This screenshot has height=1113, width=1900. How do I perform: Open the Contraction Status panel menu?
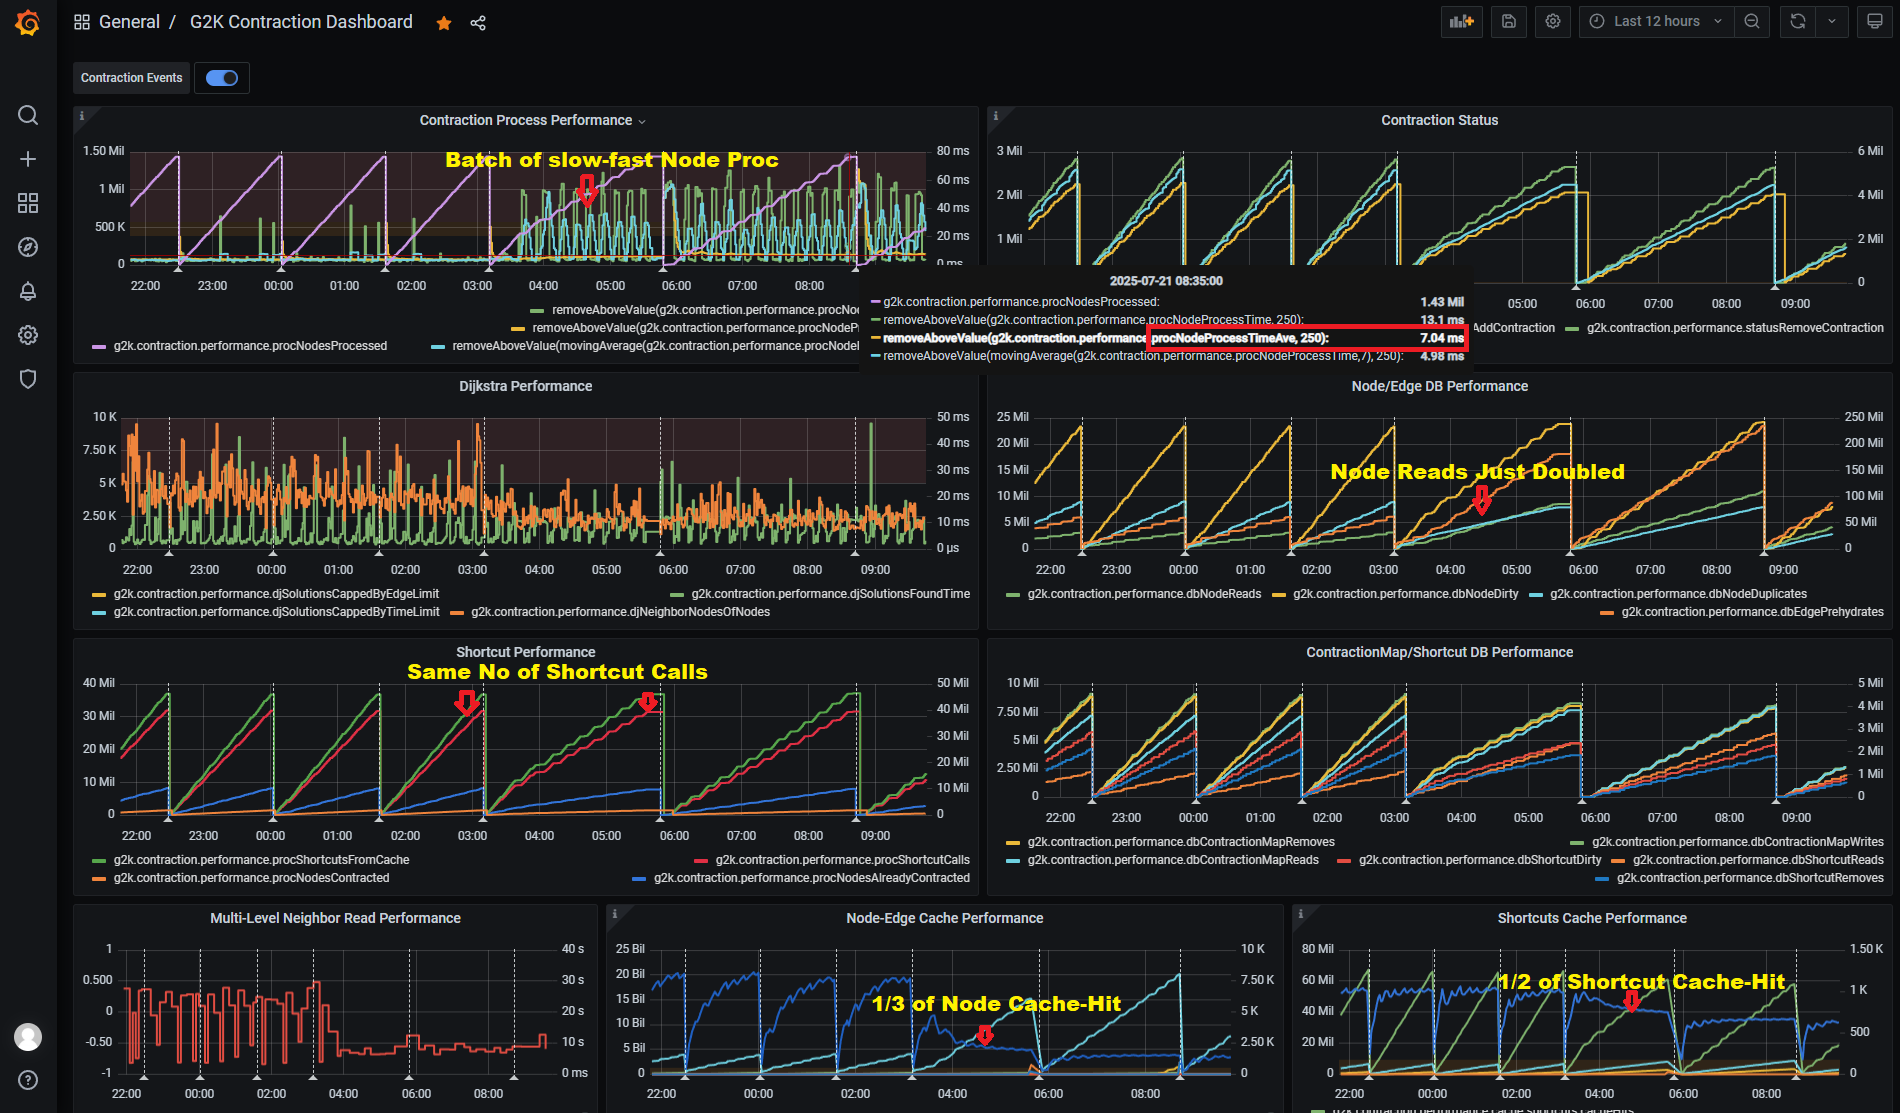(1439, 120)
